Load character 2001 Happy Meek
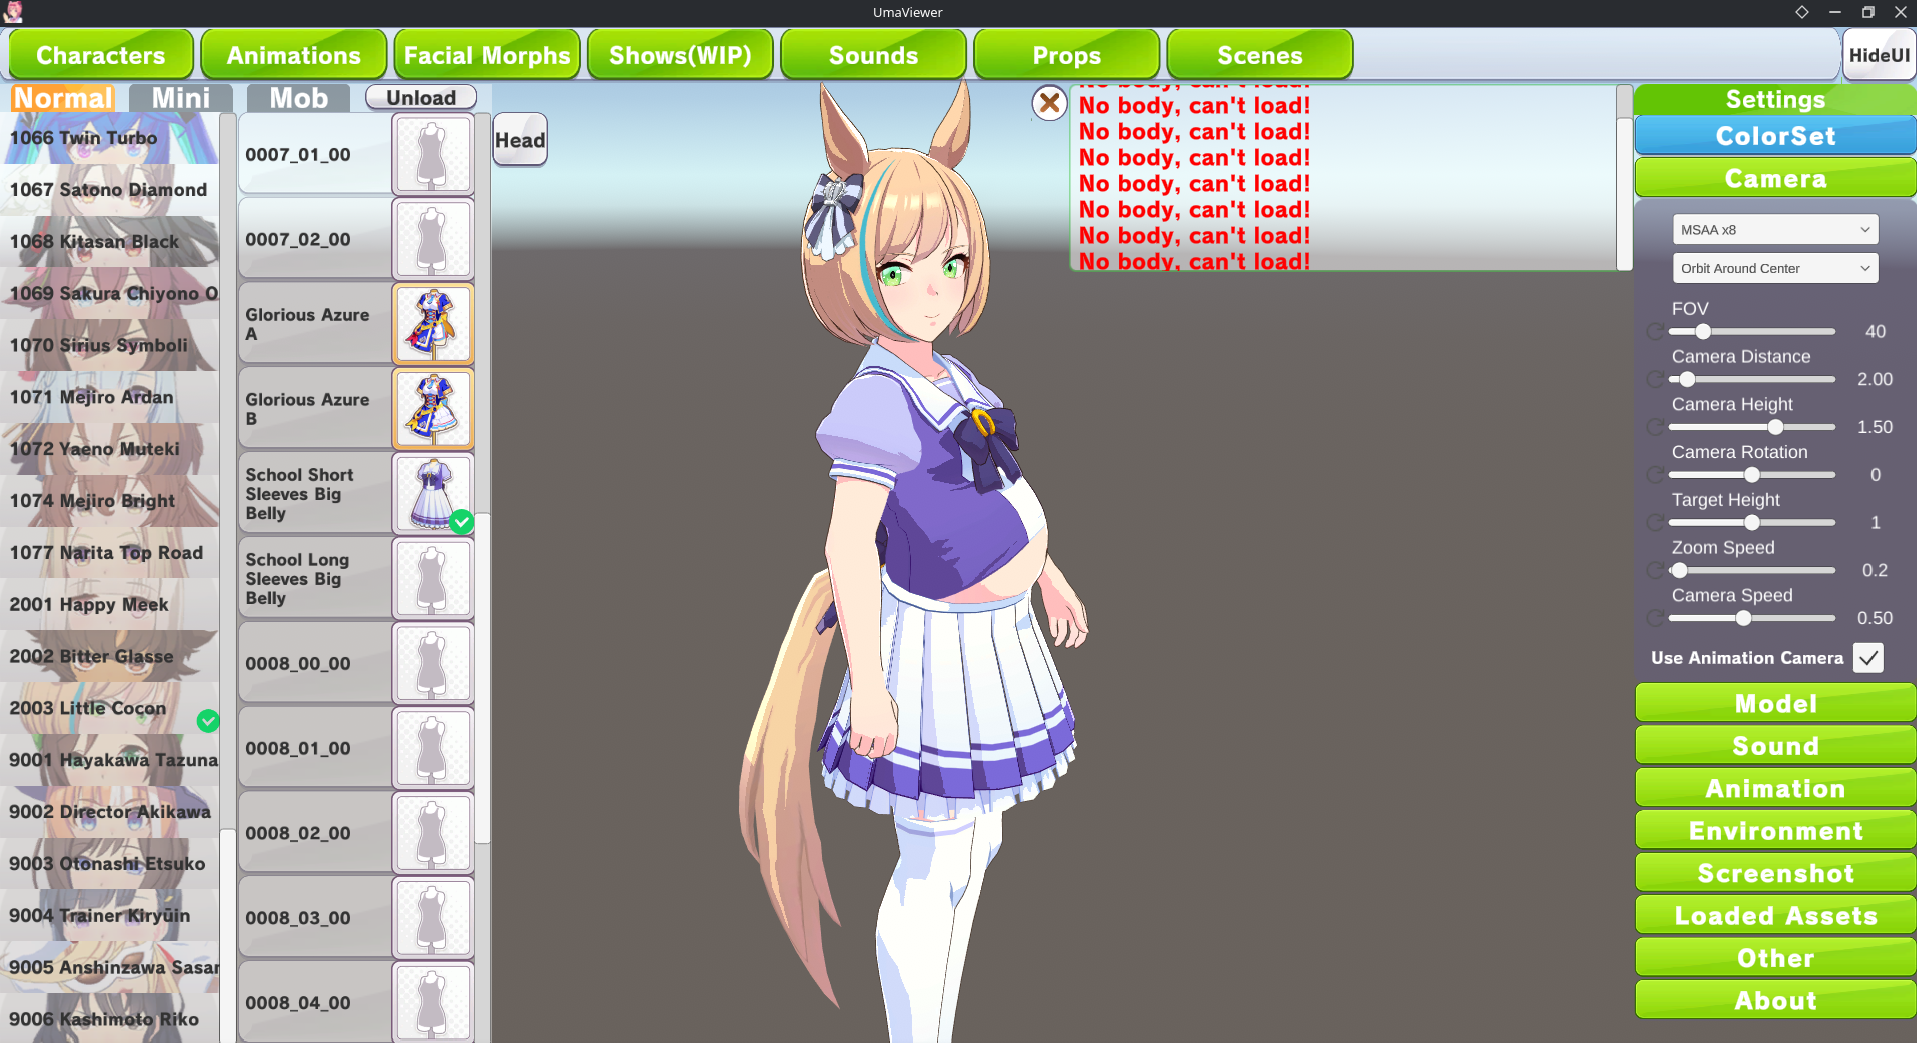Screen dimensions: 1917x1043 point(109,605)
